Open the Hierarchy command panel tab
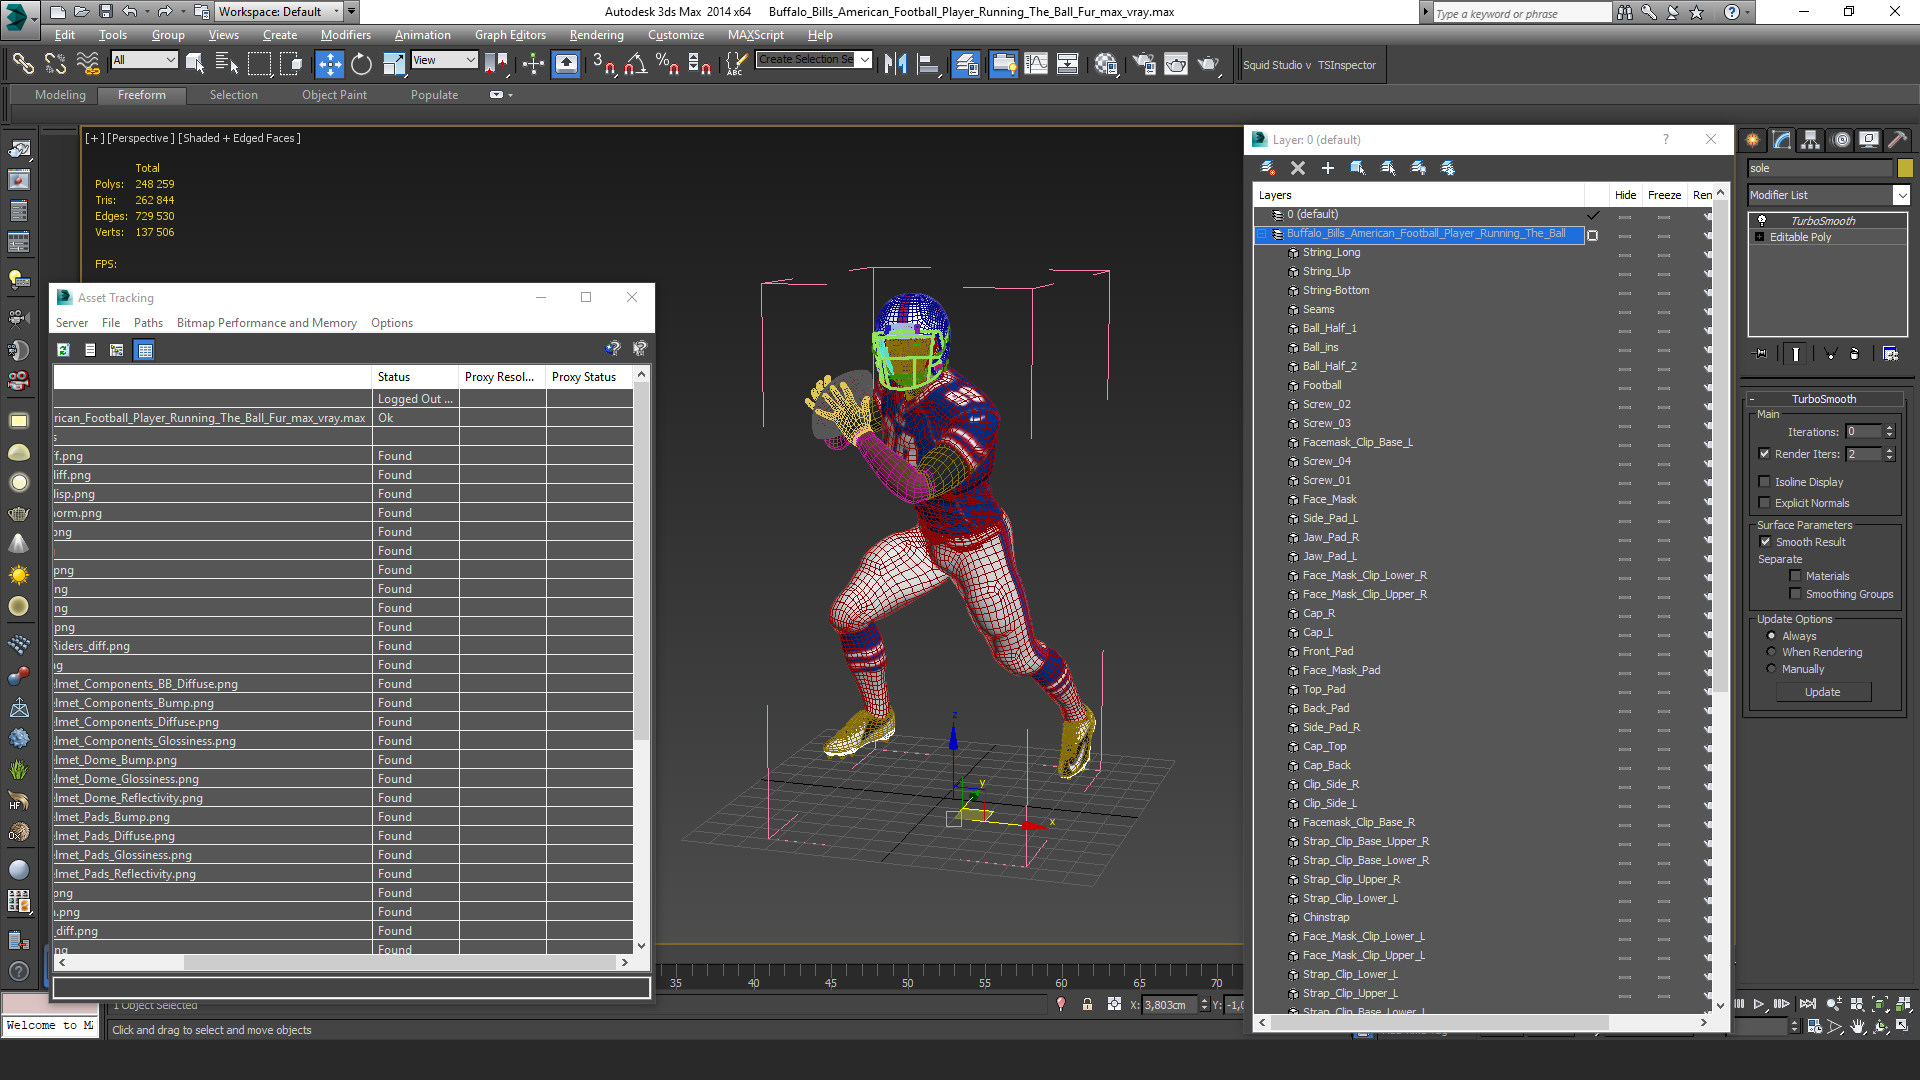Viewport: 1920px width, 1080px height. coord(1811,140)
